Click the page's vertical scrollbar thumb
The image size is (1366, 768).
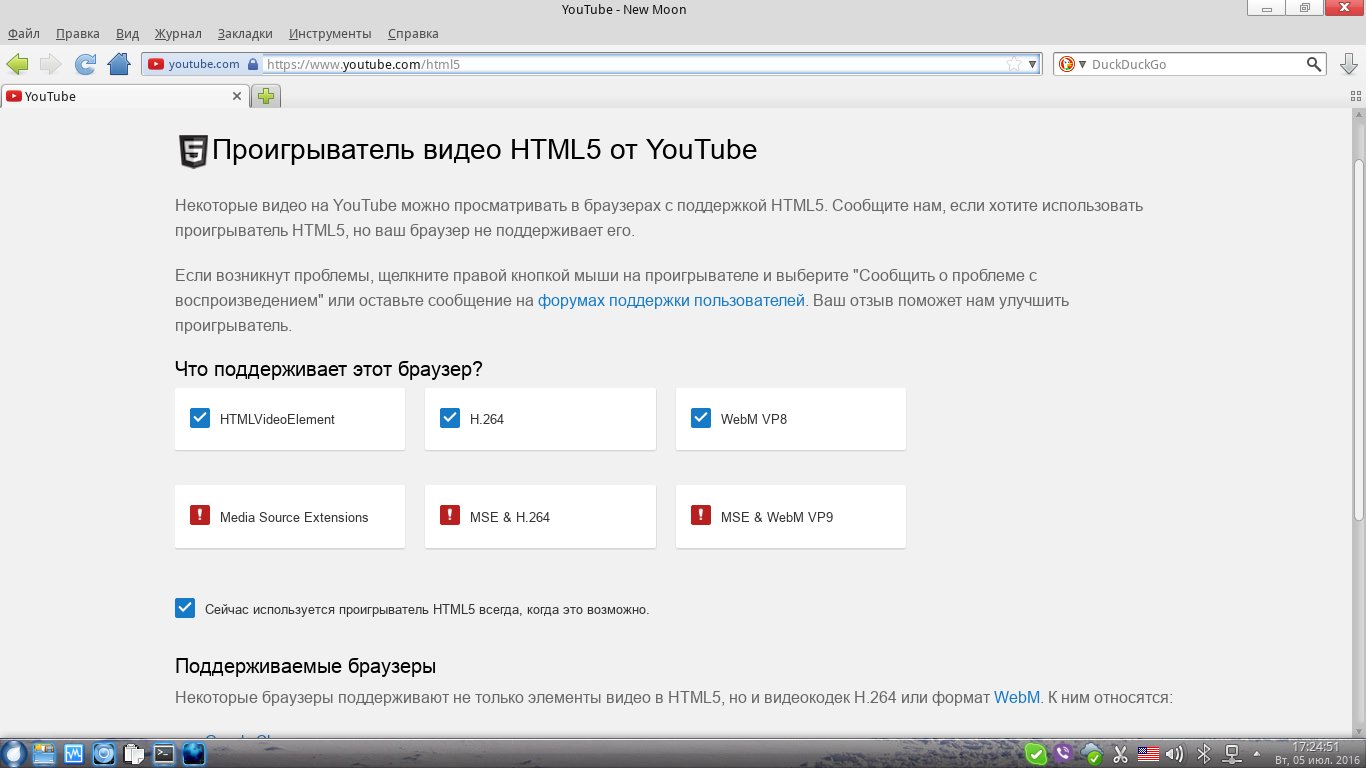(x=1359, y=340)
